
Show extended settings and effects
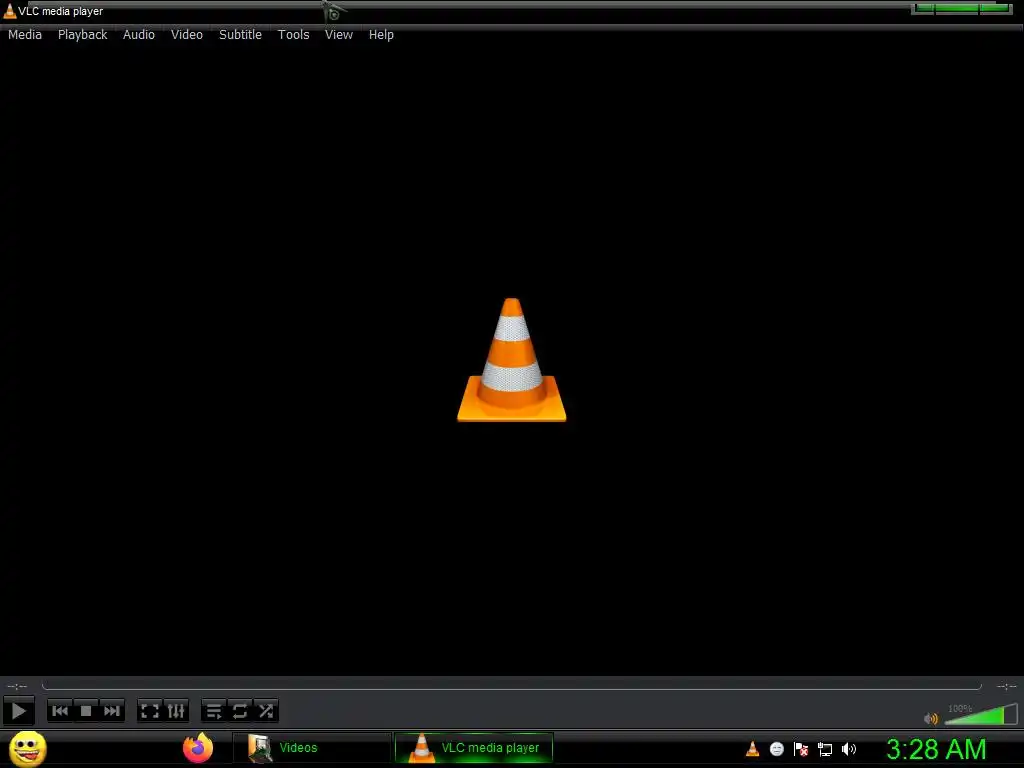pyautogui.click(x=176, y=711)
